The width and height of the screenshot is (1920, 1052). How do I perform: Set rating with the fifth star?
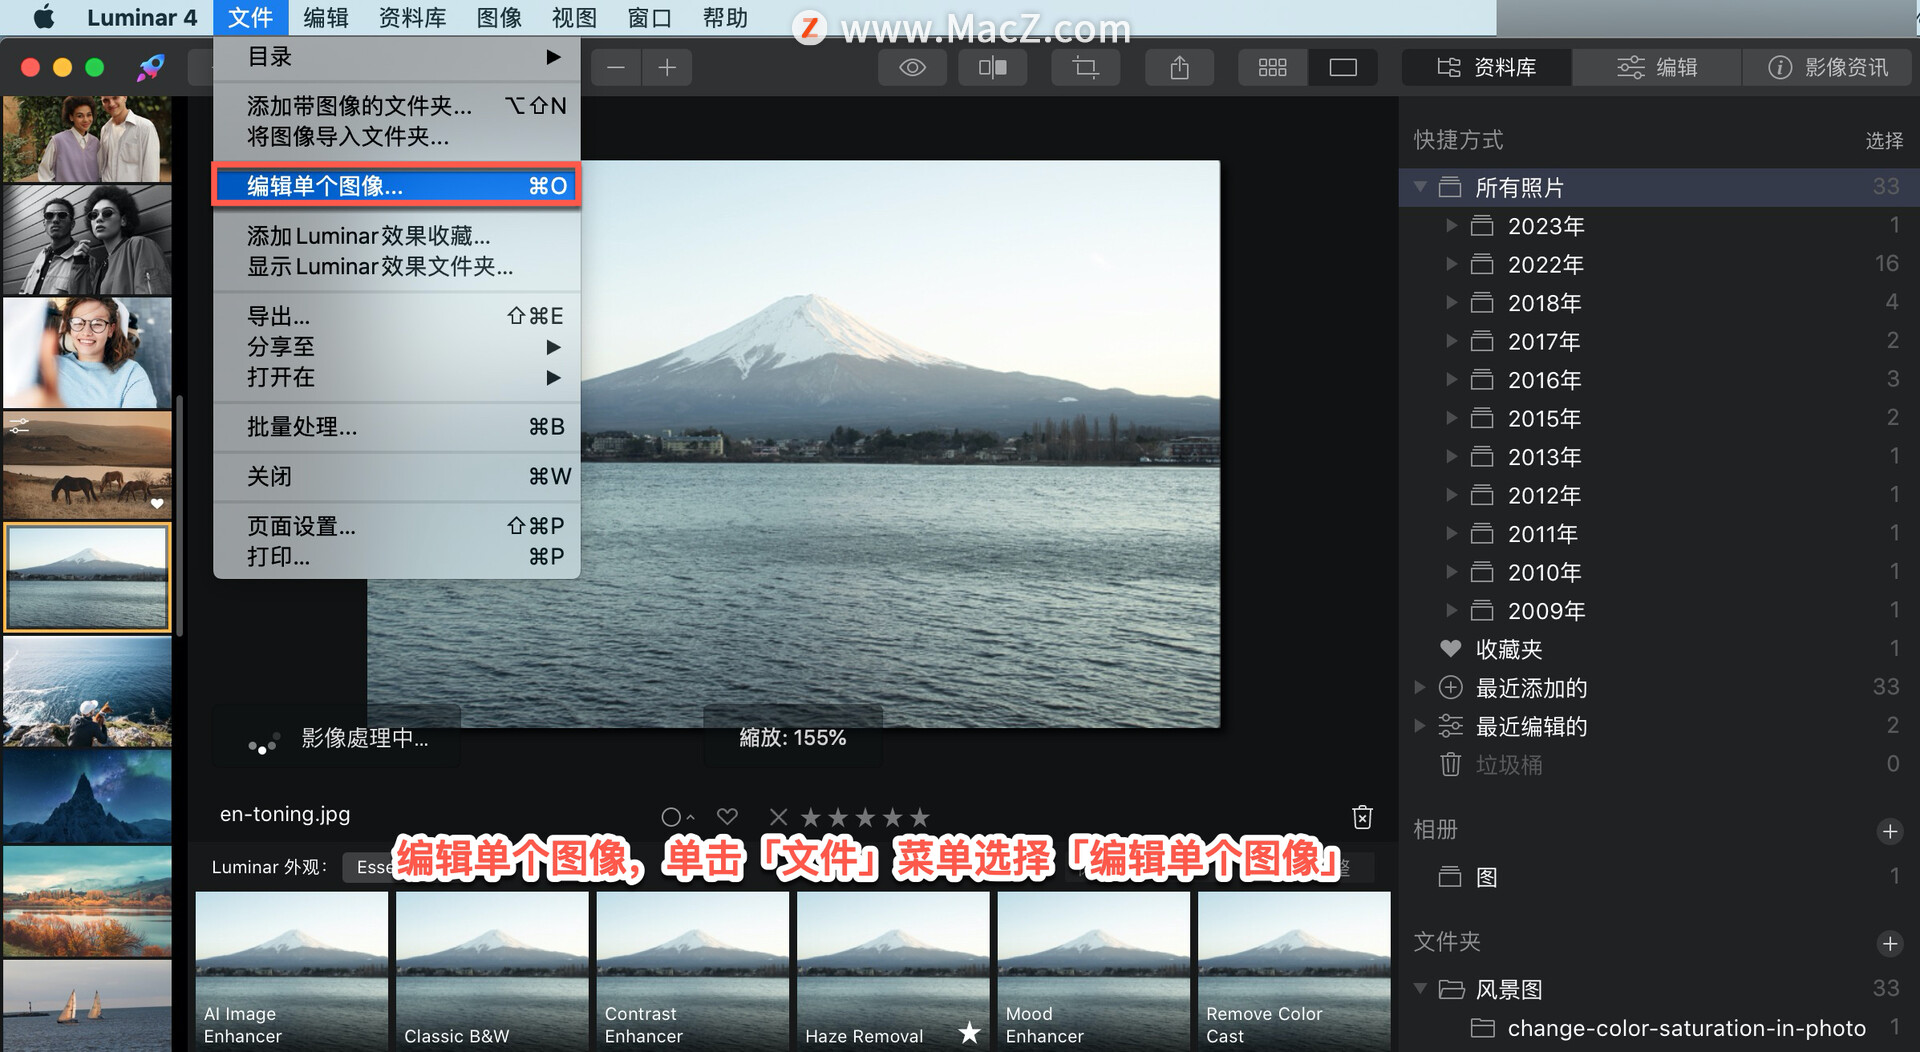(920, 817)
